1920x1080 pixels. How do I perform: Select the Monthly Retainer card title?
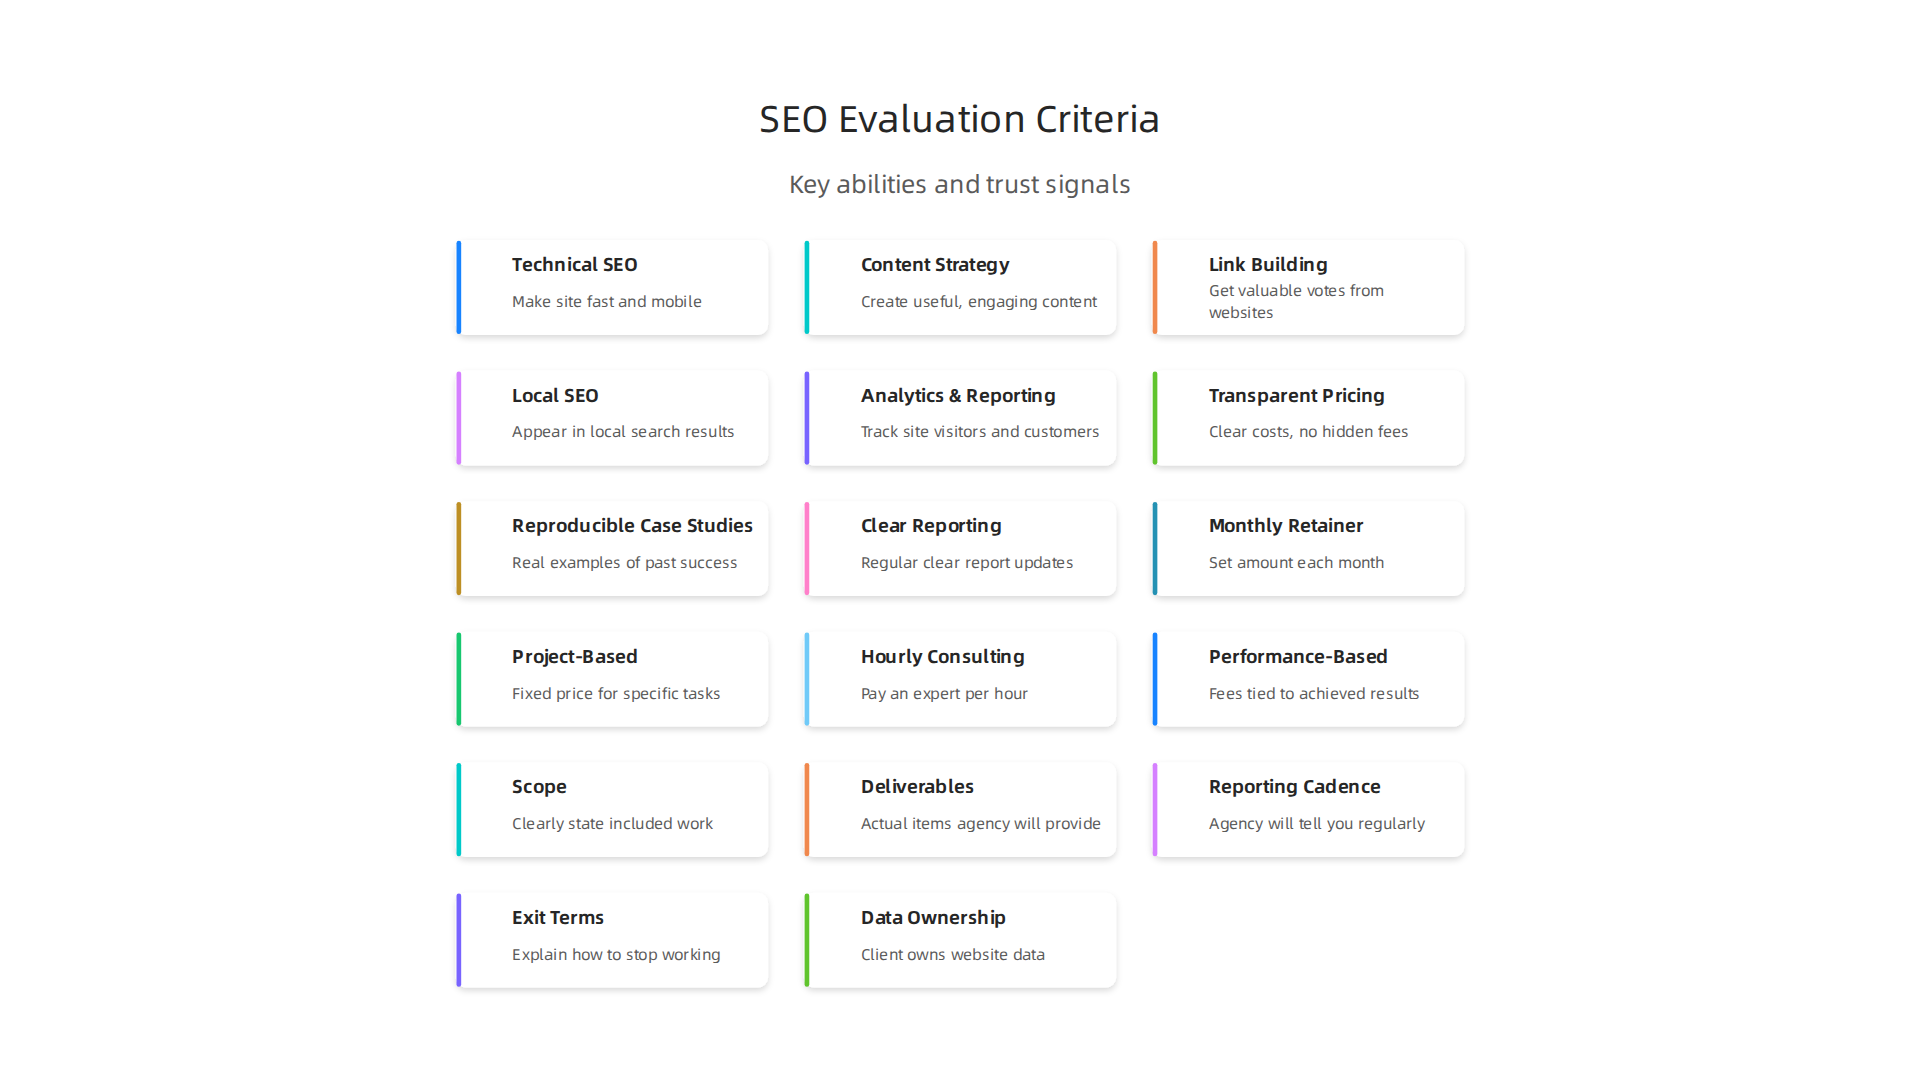coord(1285,526)
